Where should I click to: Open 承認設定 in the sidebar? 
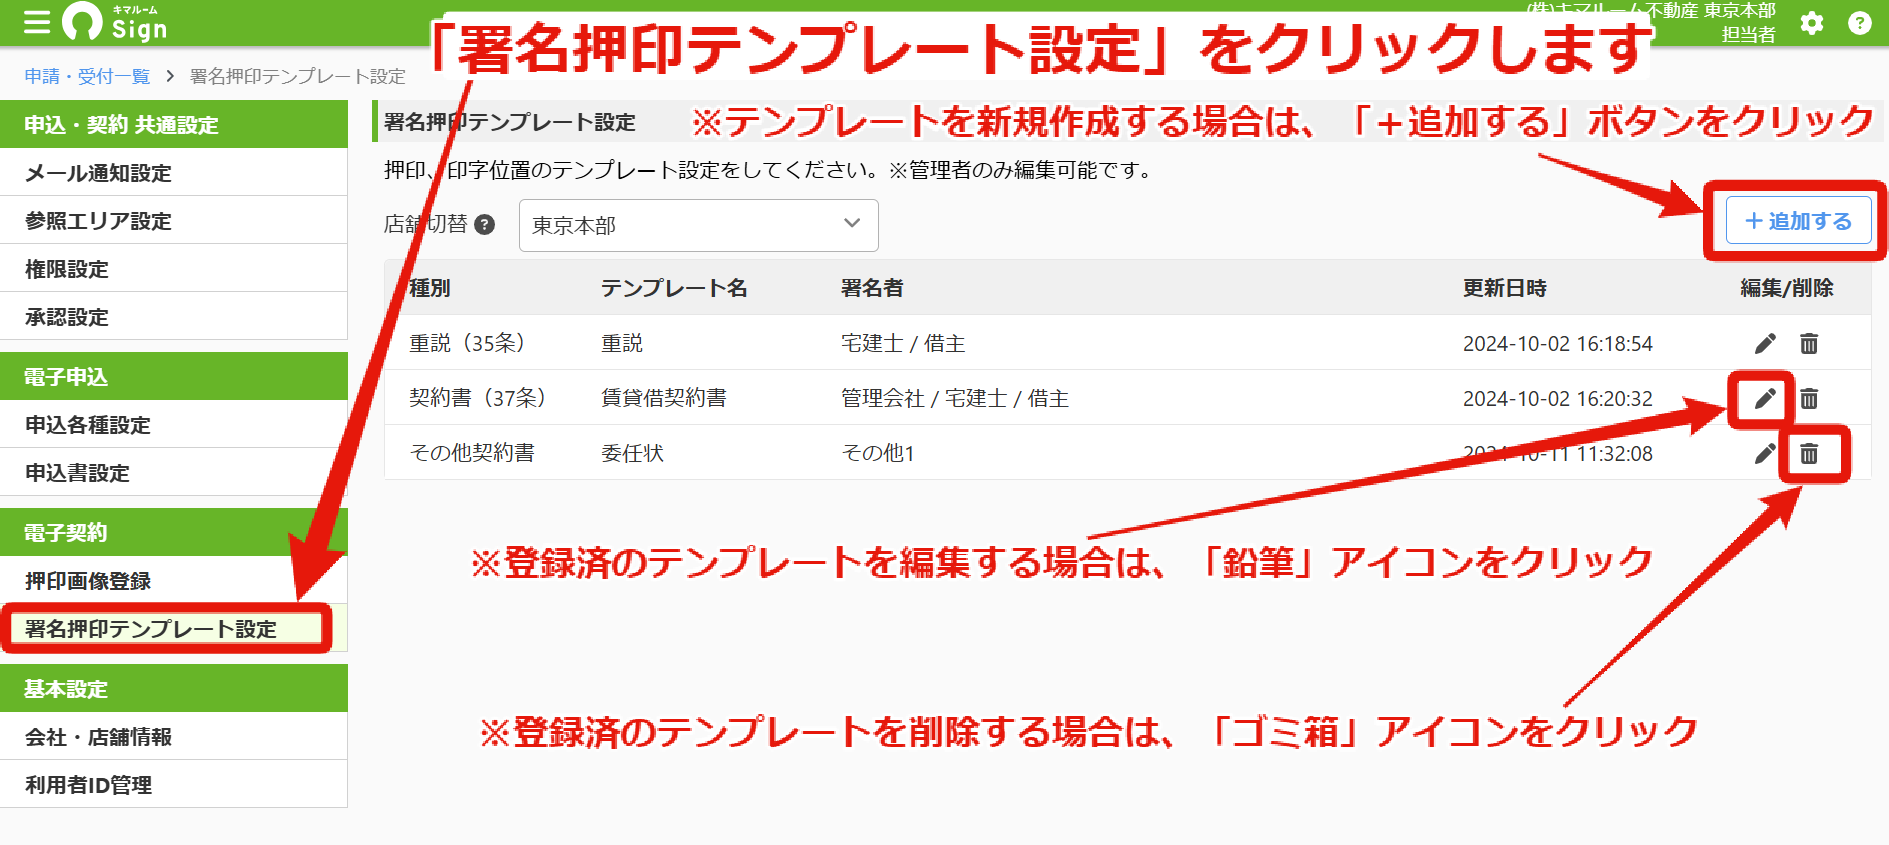coord(174,317)
